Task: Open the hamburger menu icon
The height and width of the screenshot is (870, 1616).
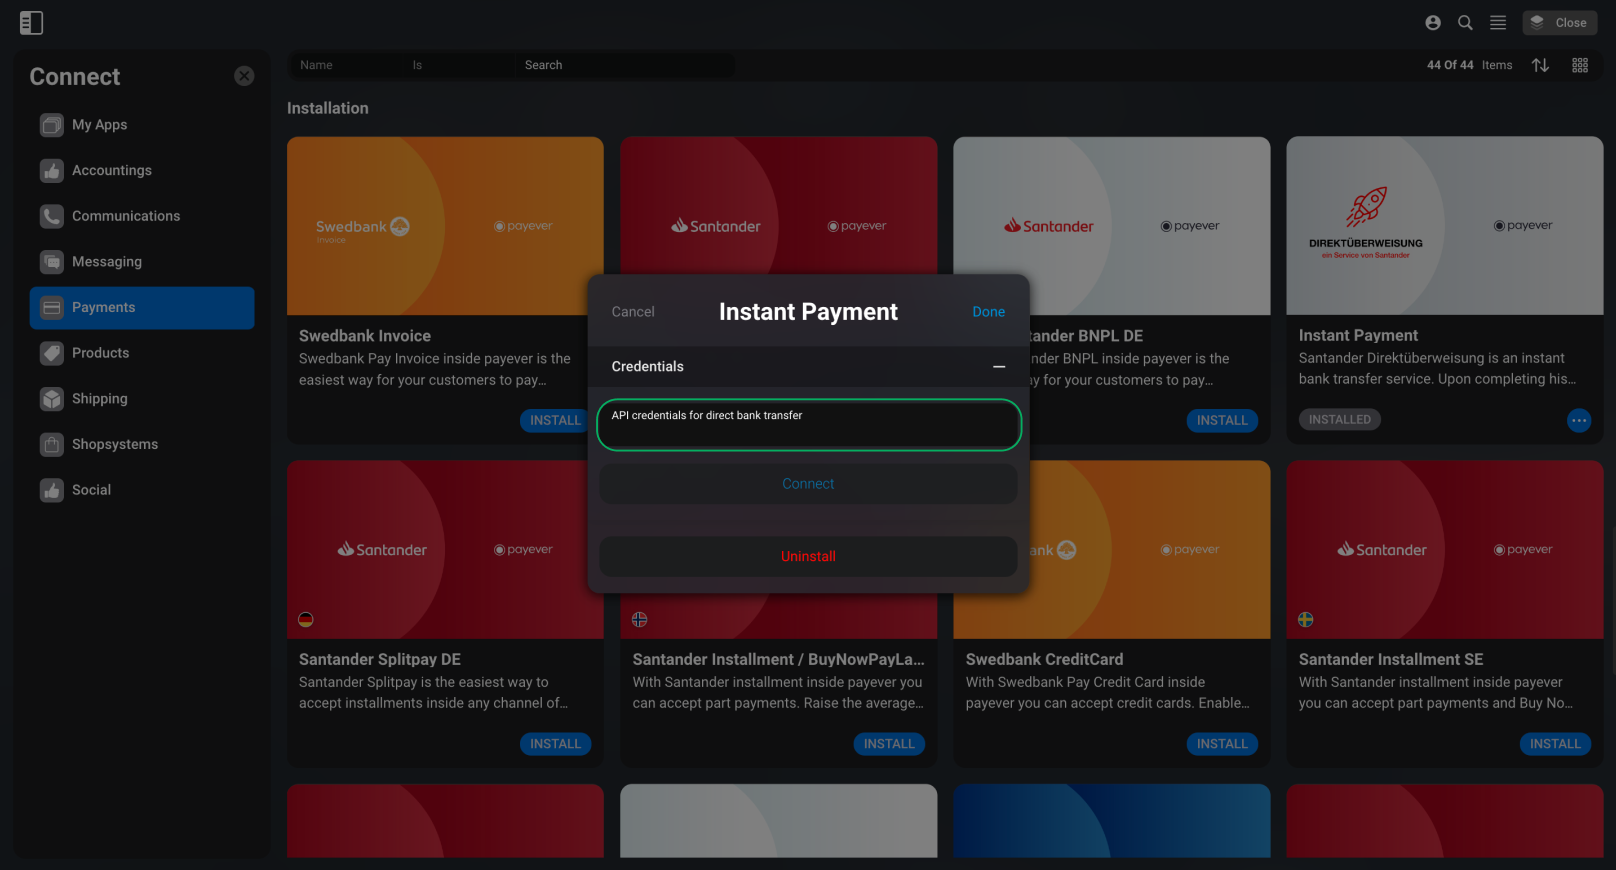Action: [1498, 23]
